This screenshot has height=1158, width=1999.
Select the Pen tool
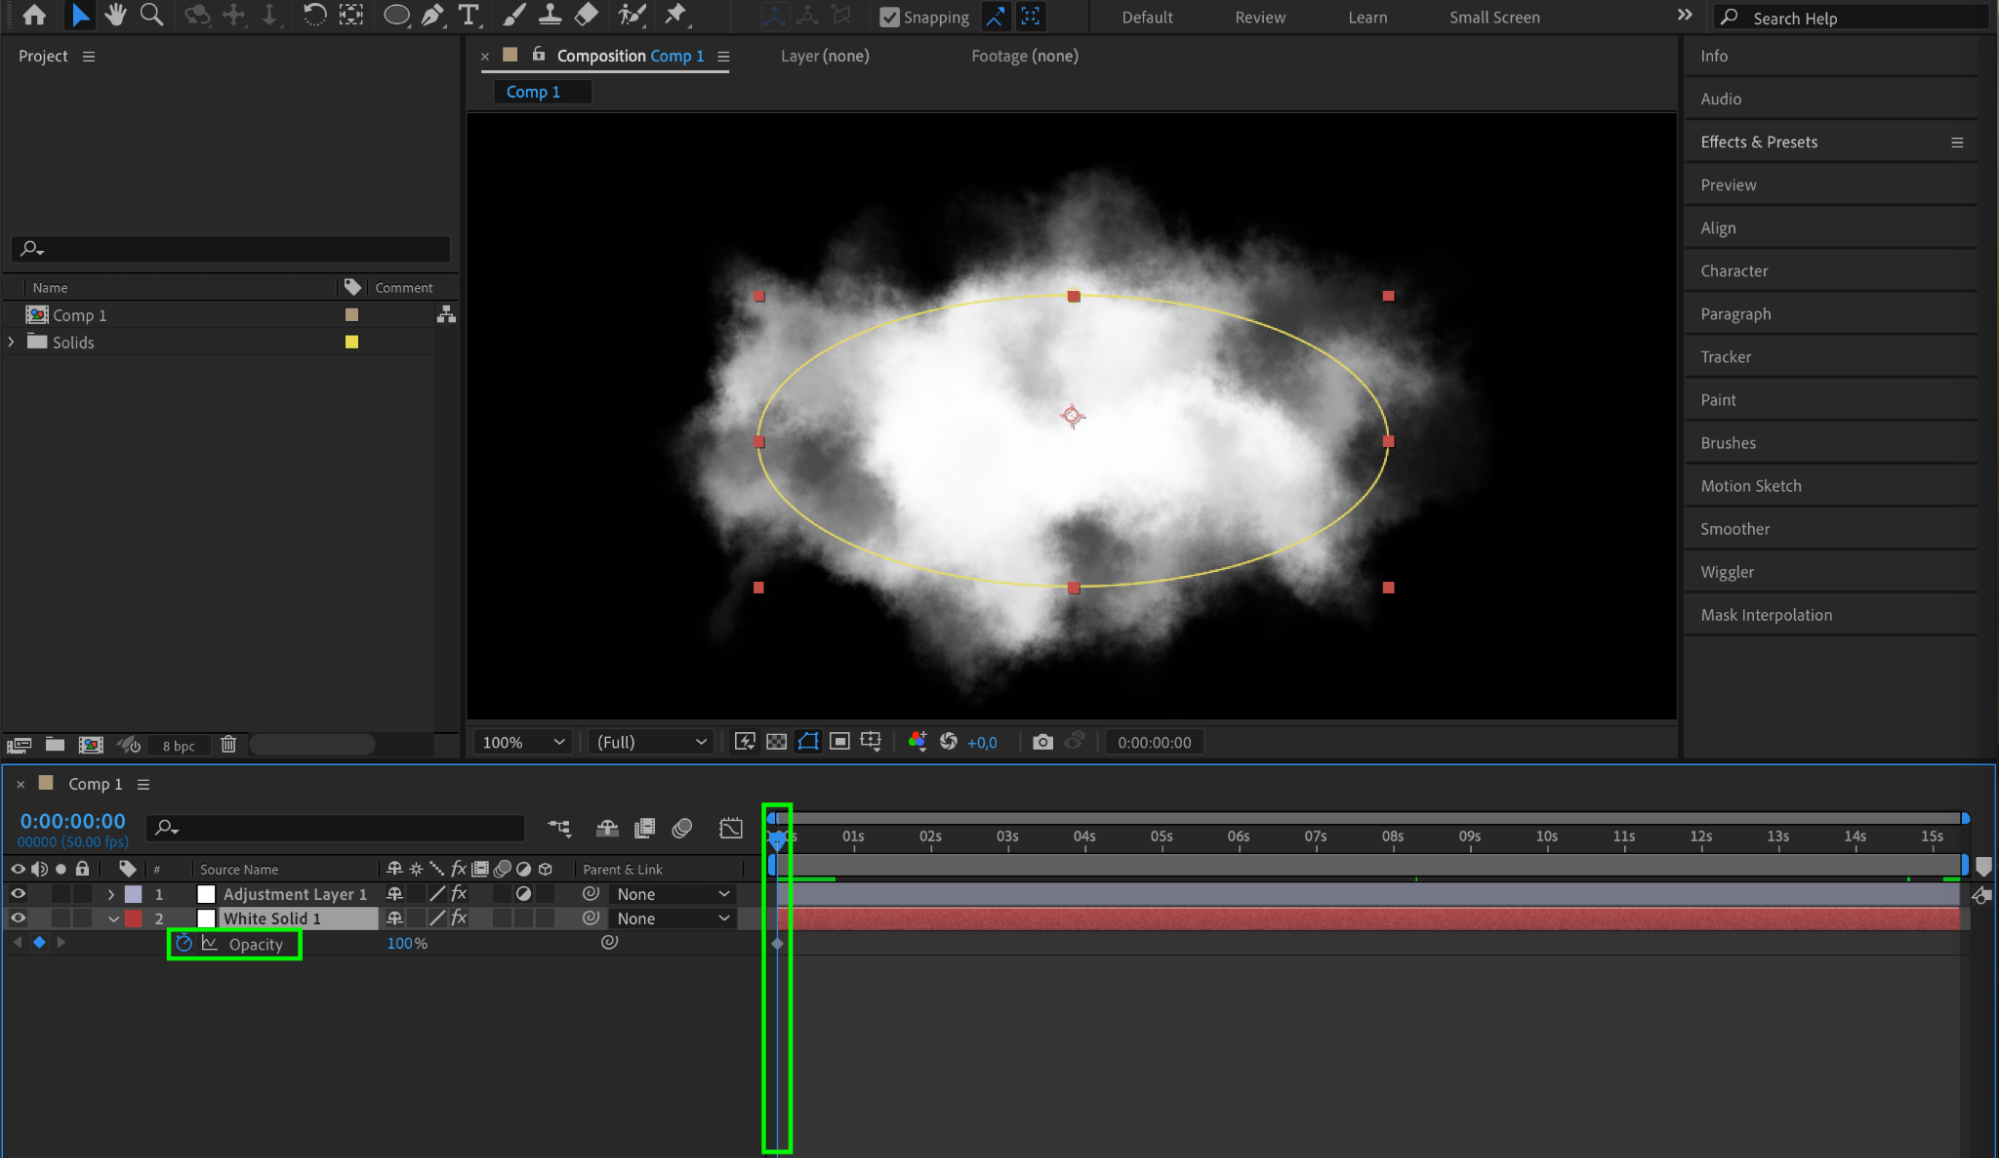click(432, 15)
